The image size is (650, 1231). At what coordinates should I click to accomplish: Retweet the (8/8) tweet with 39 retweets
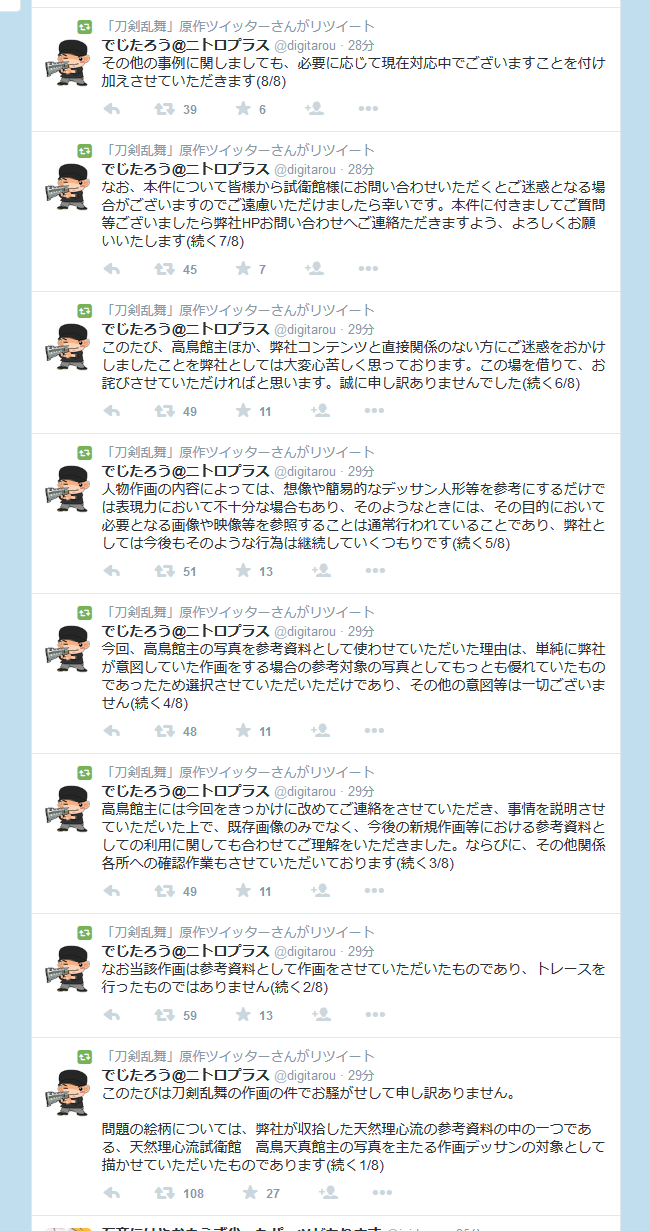[163, 109]
